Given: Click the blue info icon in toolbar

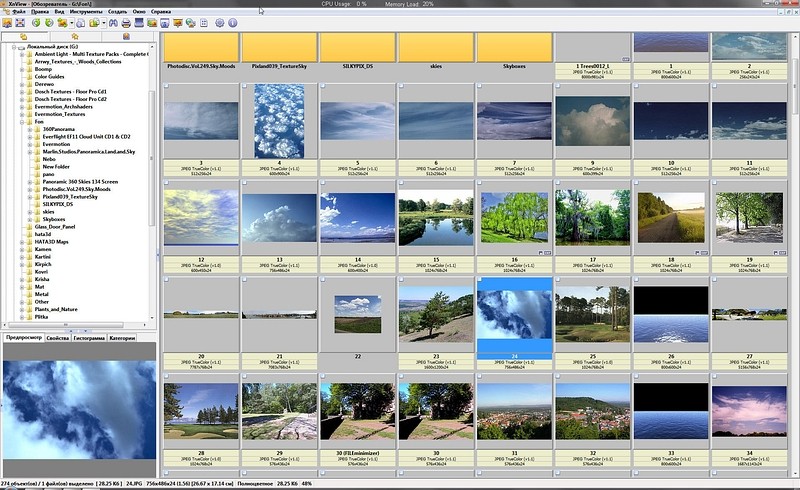Looking at the screenshot, I should [x=233, y=22].
